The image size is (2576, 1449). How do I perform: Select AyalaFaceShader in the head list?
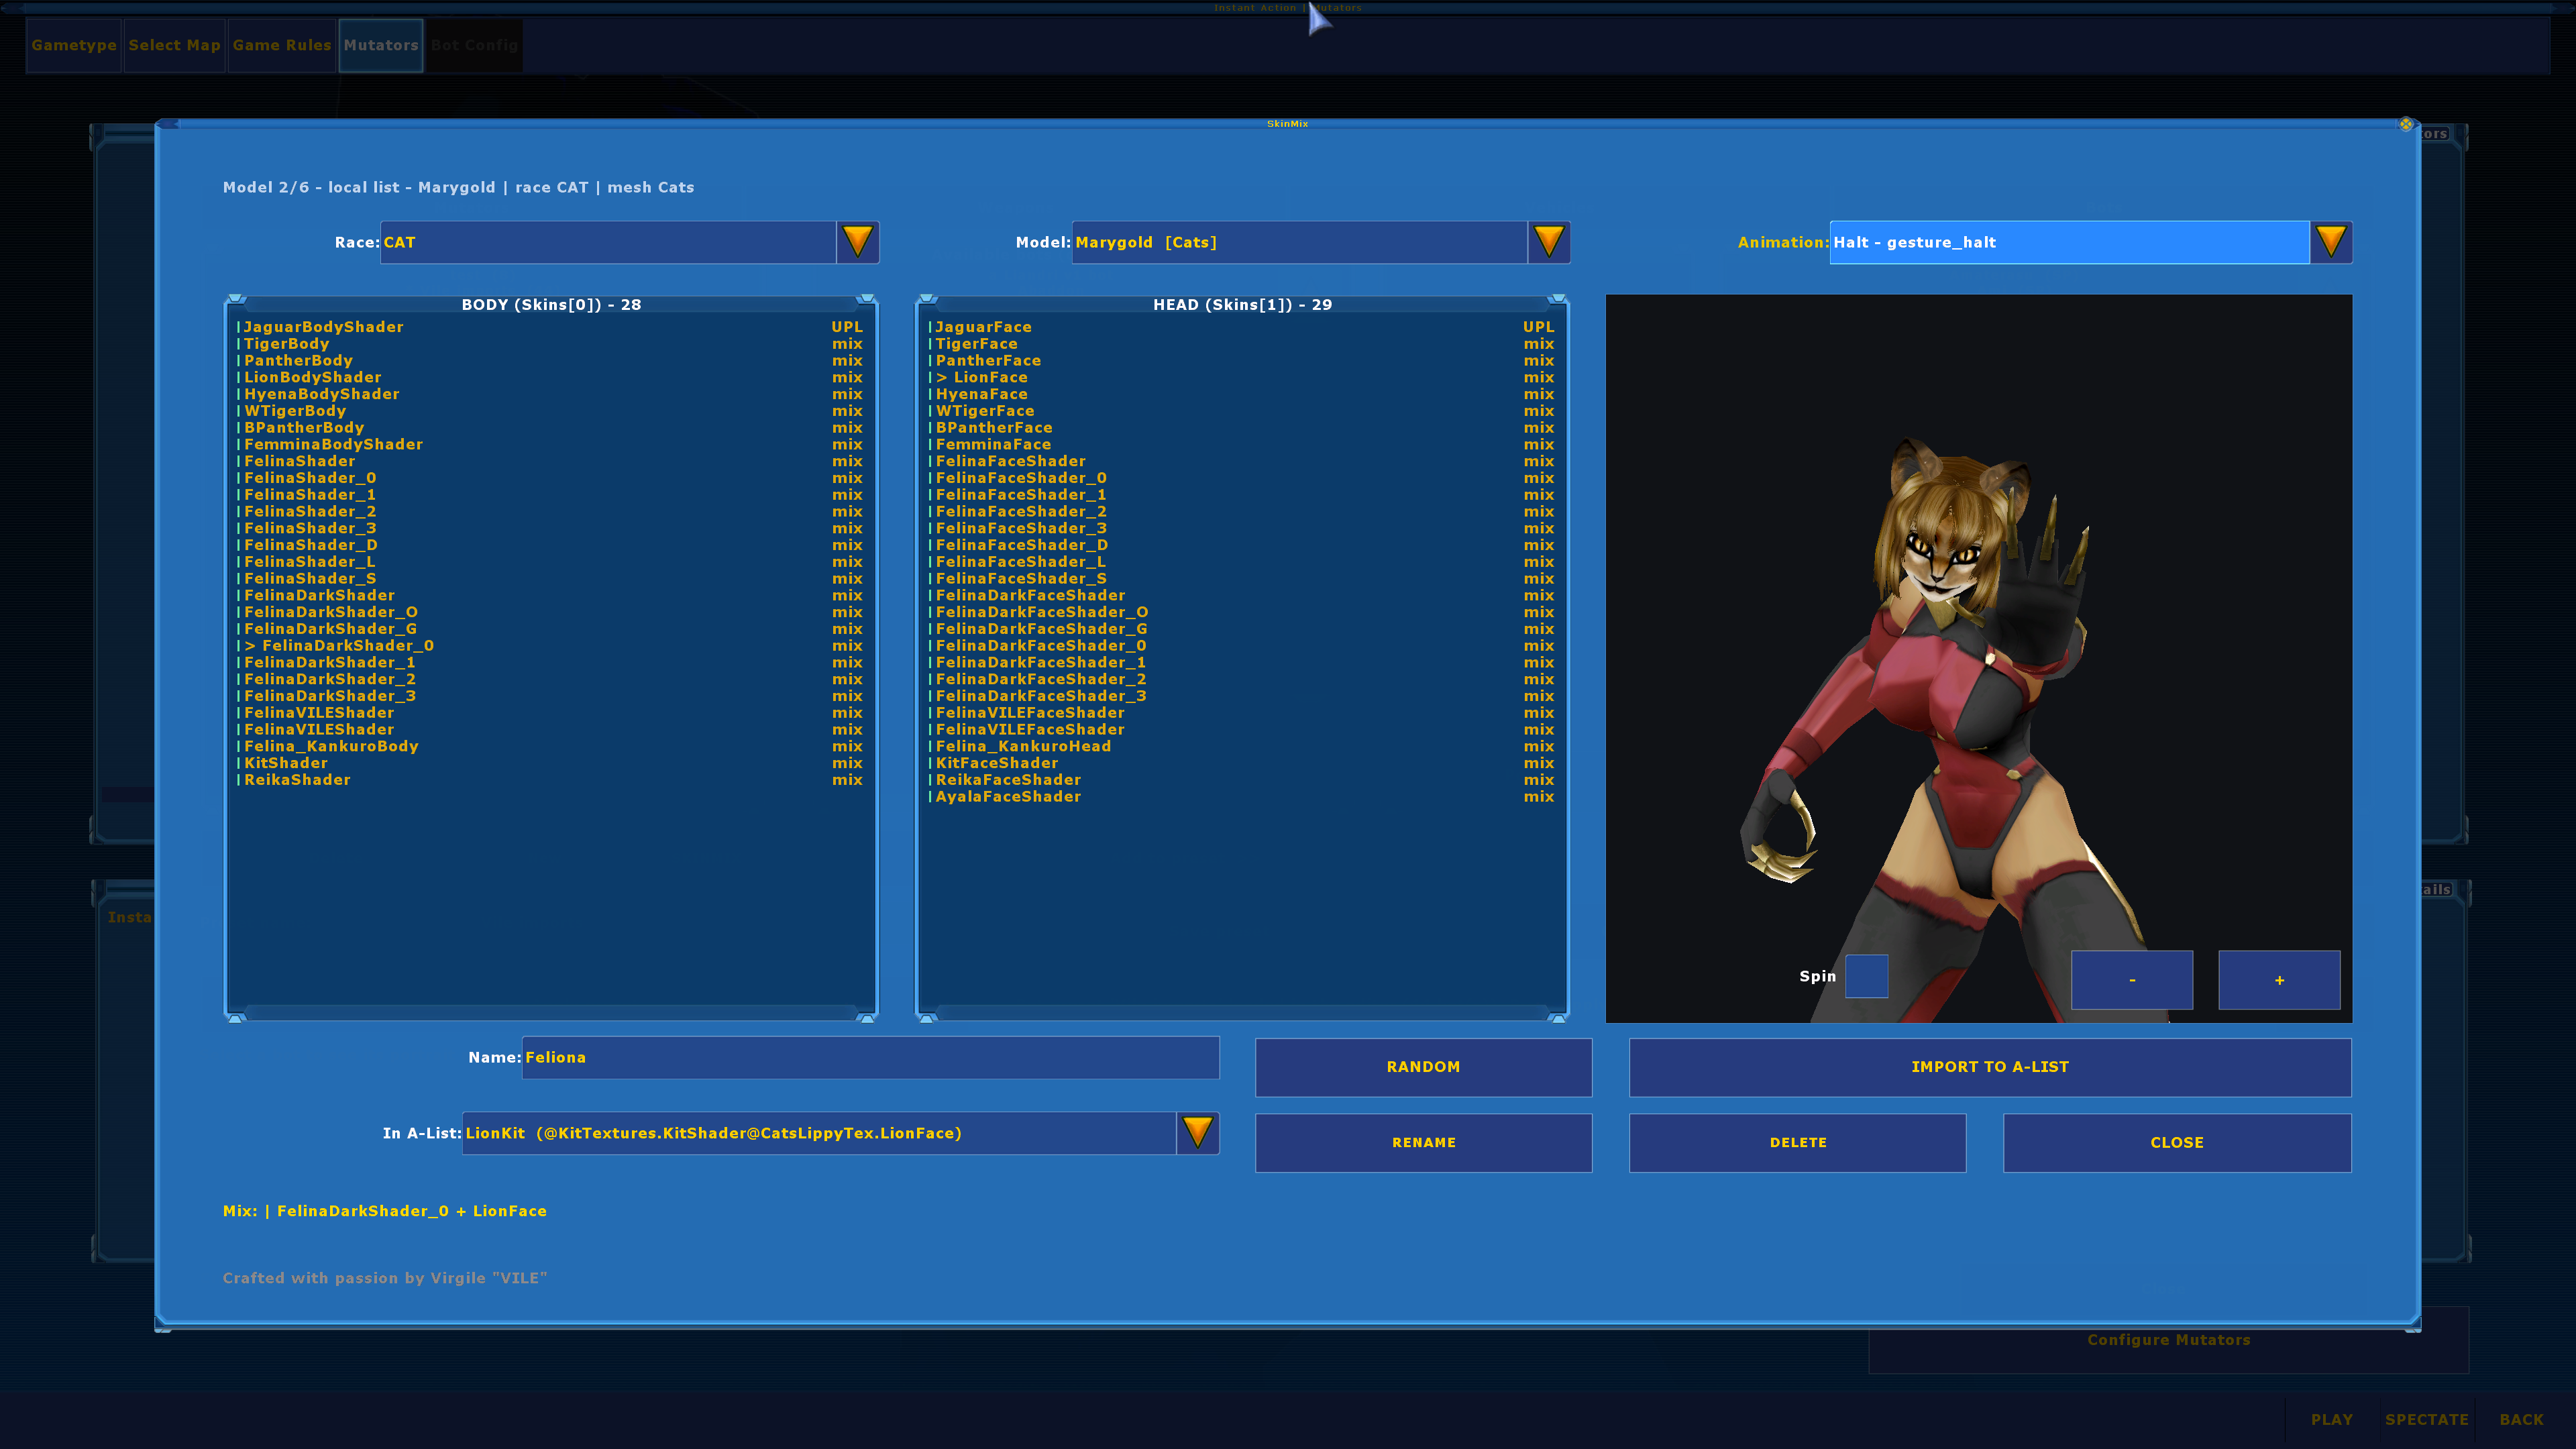click(x=1241, y=797)
